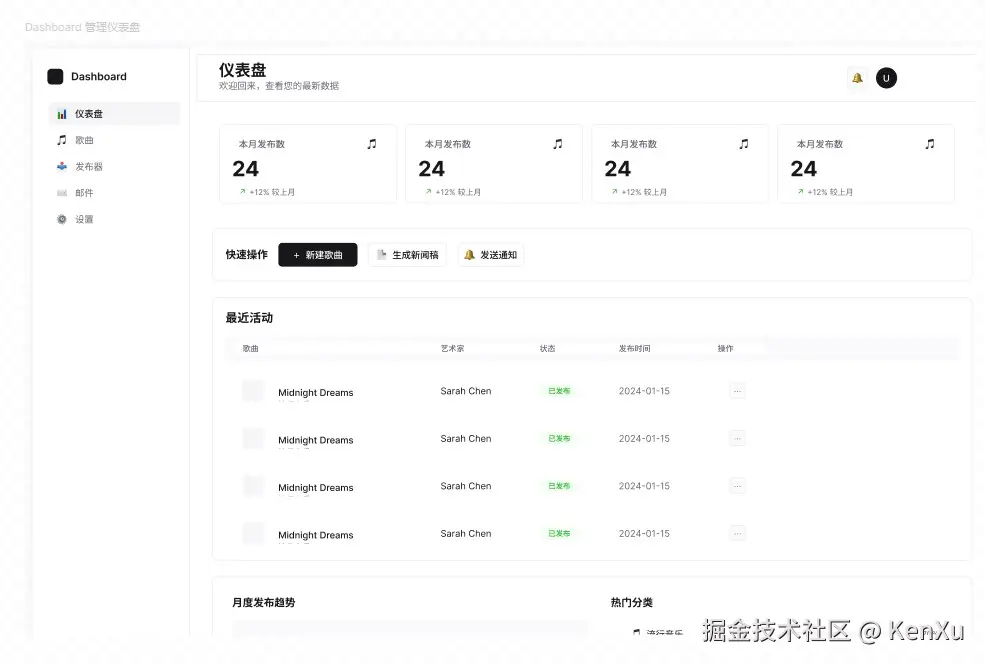985x664 pixels.
Task: Click the 歌曲 column header
Action: click(x=251, y=348)
